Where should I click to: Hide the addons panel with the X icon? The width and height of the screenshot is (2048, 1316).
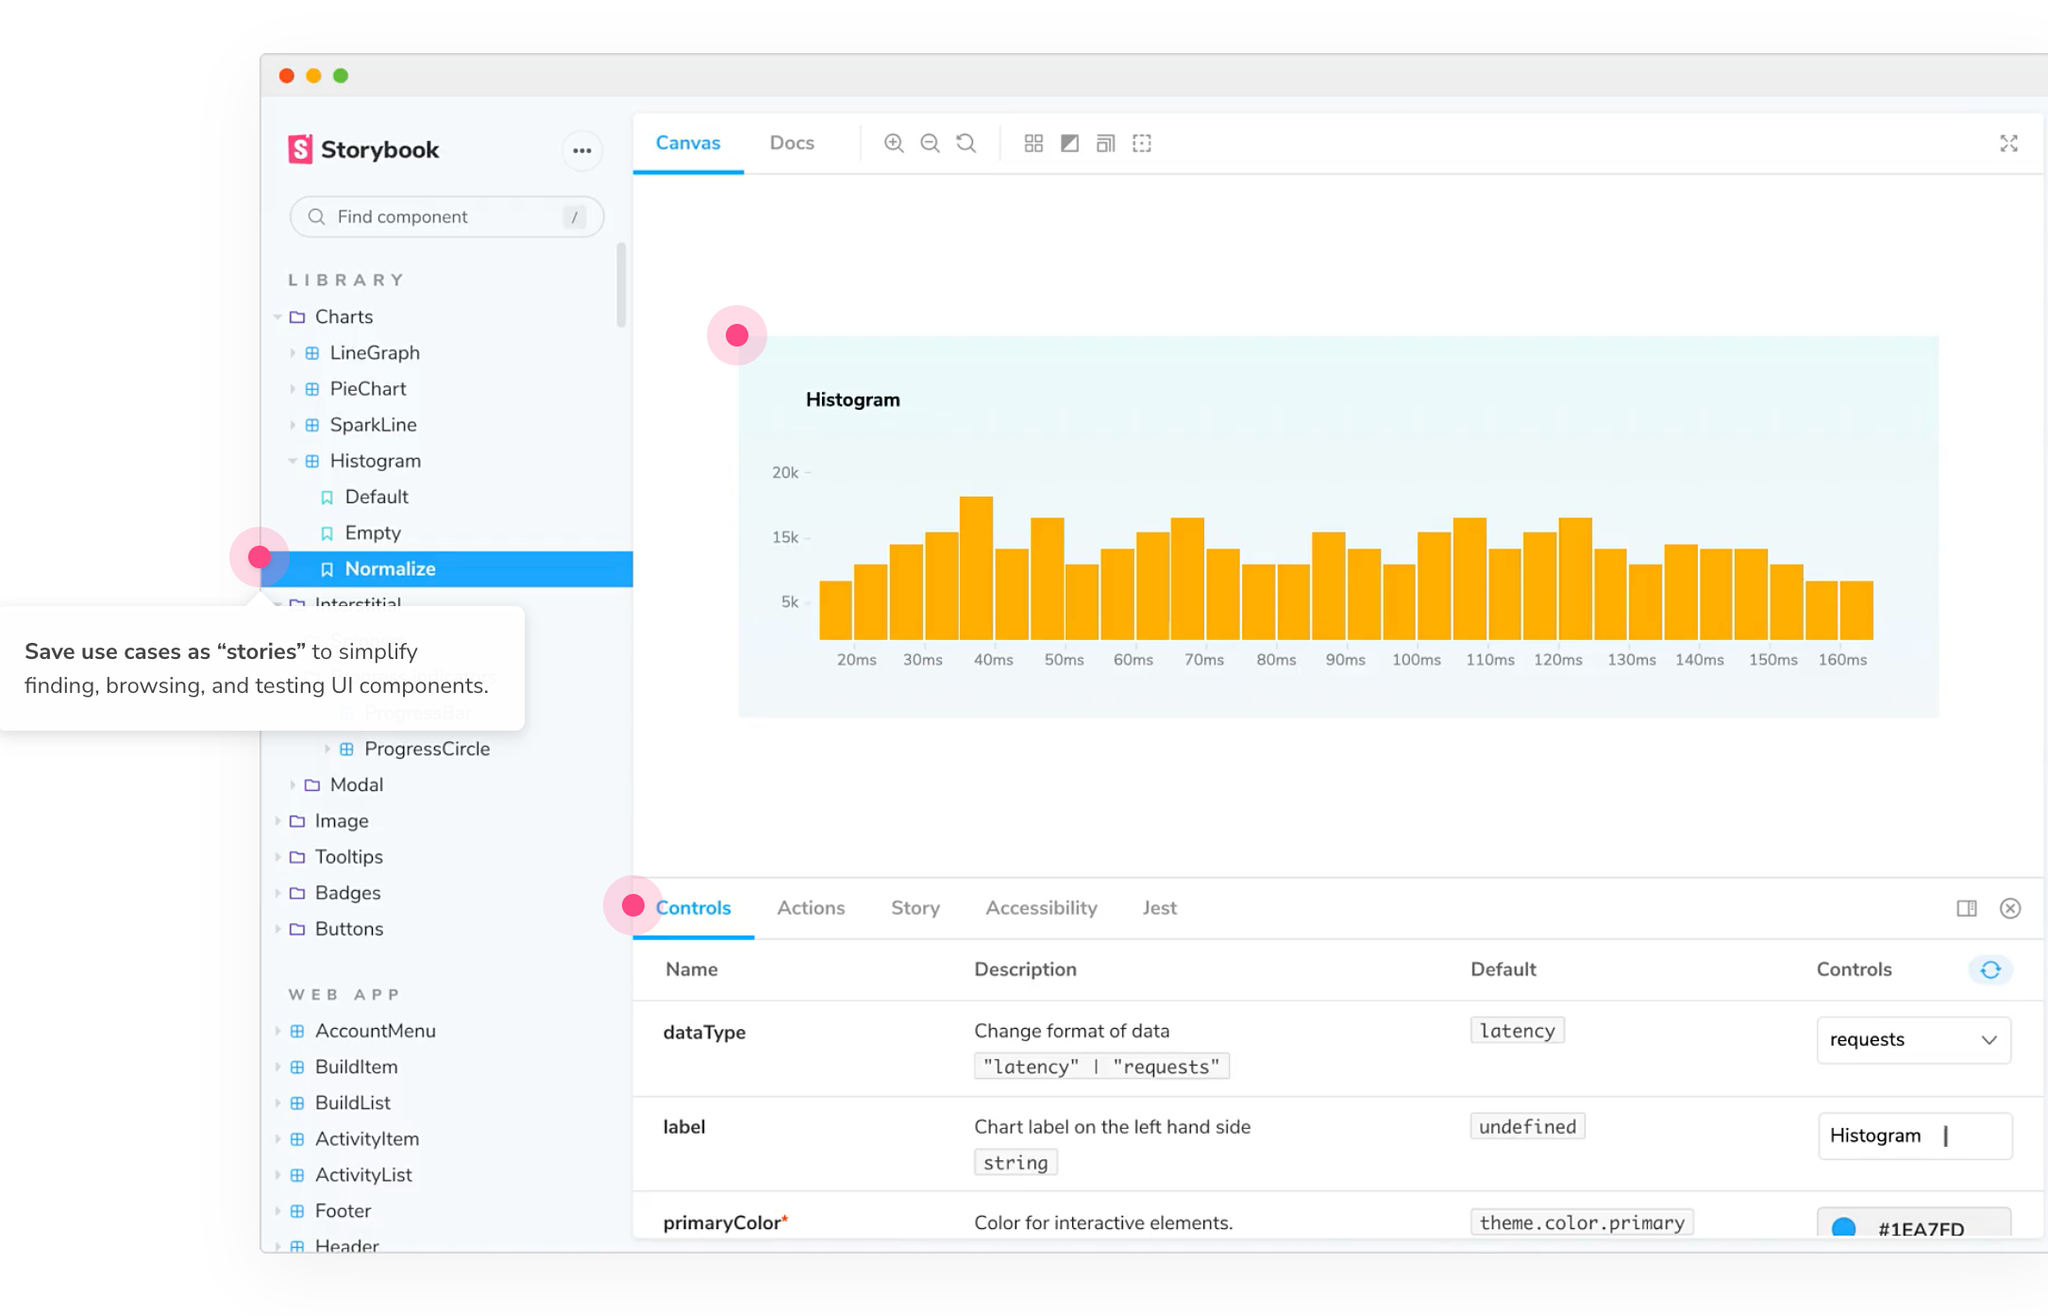tap(2010, 908)
